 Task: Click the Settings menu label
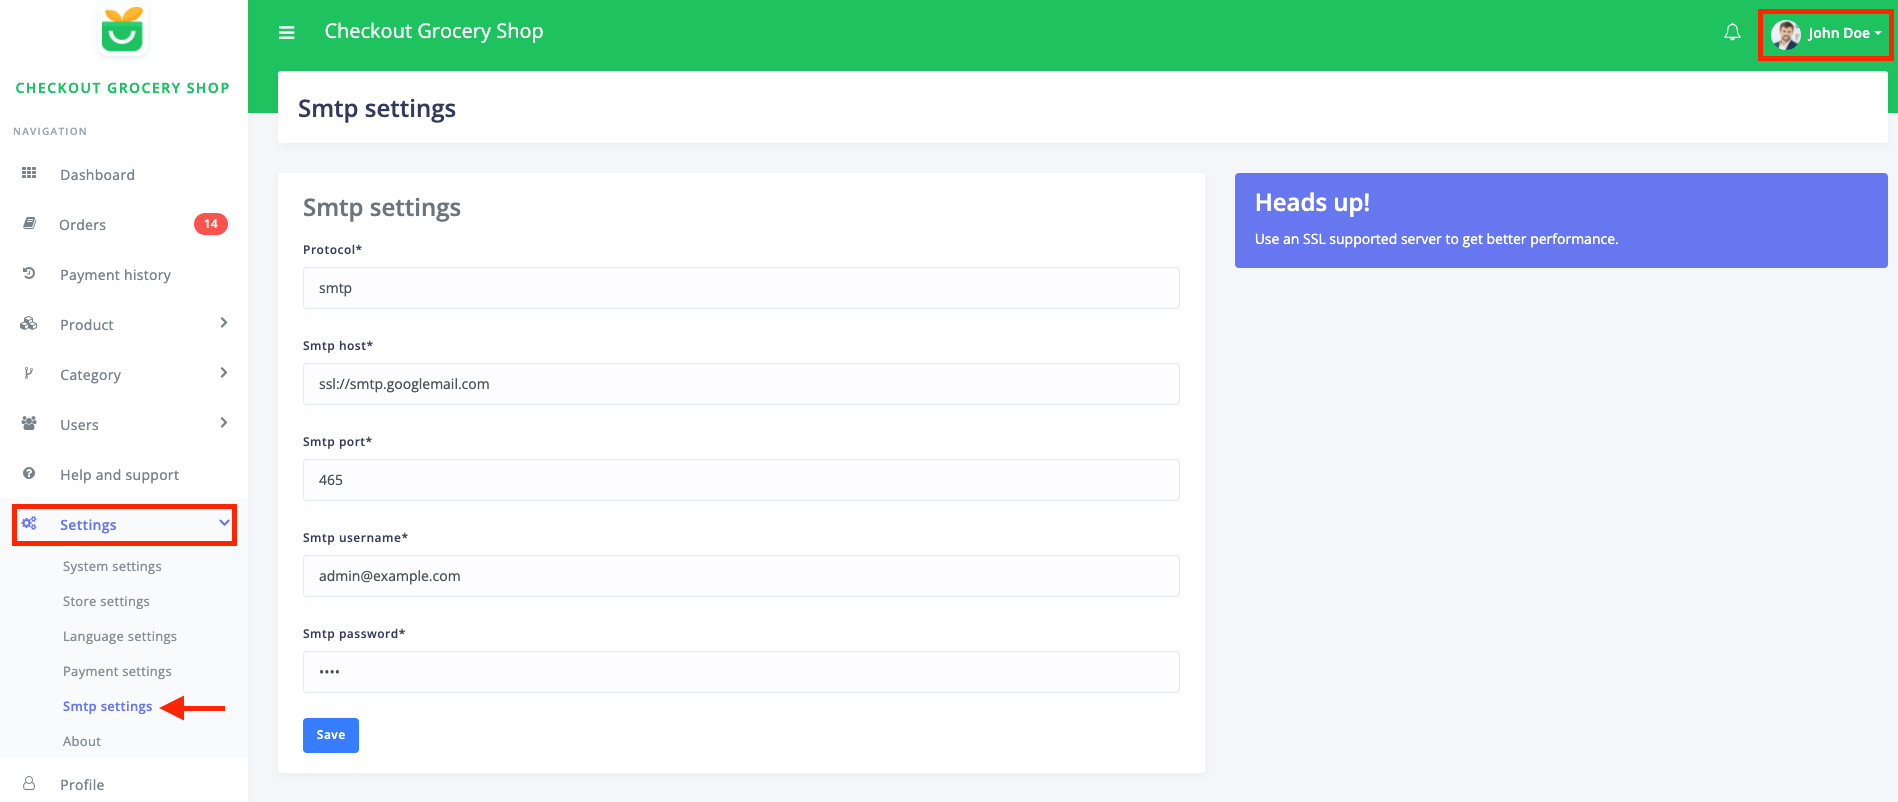88,525
